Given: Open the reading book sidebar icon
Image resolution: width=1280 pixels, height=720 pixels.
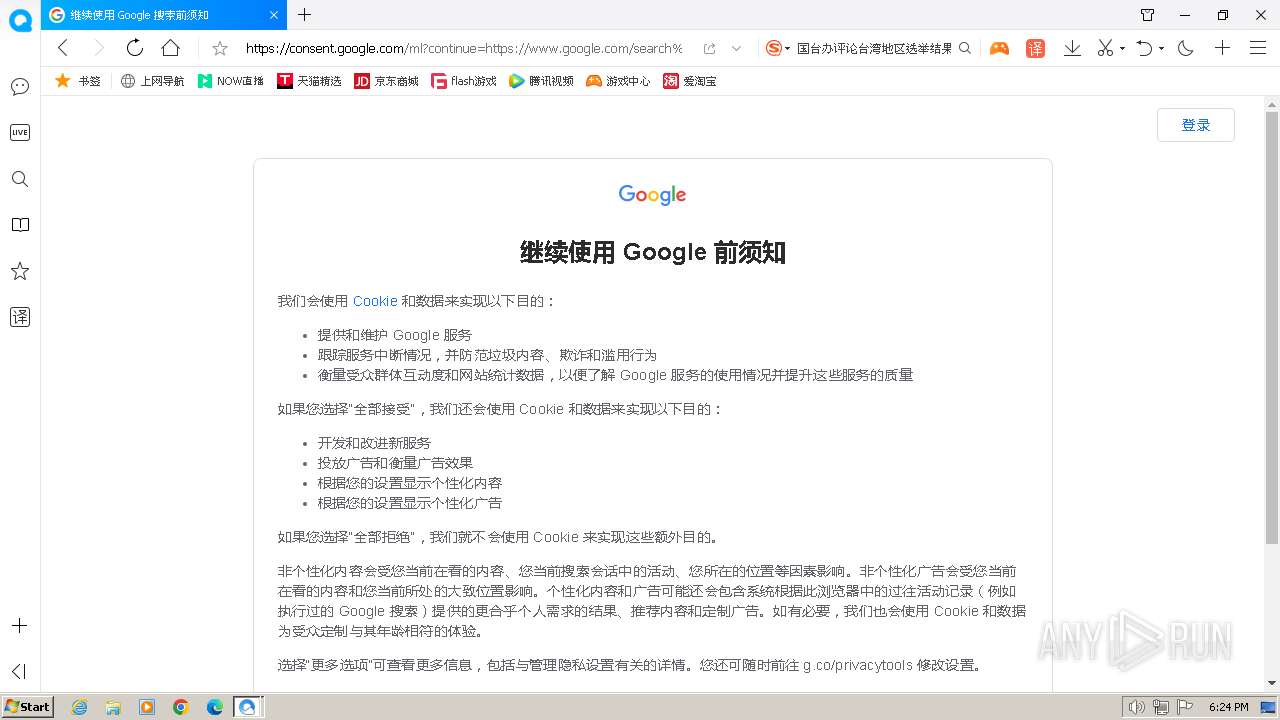Looking at the screenshot, I should 19,225.
